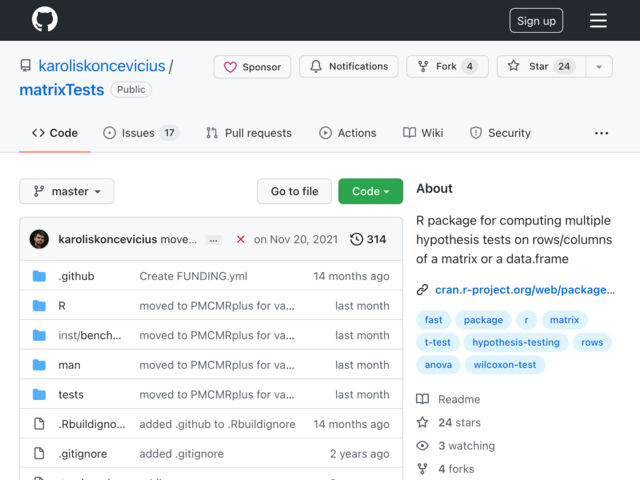640x480 pixels.
Task: Fork the matrixTests repository
Action: point(447,67)
